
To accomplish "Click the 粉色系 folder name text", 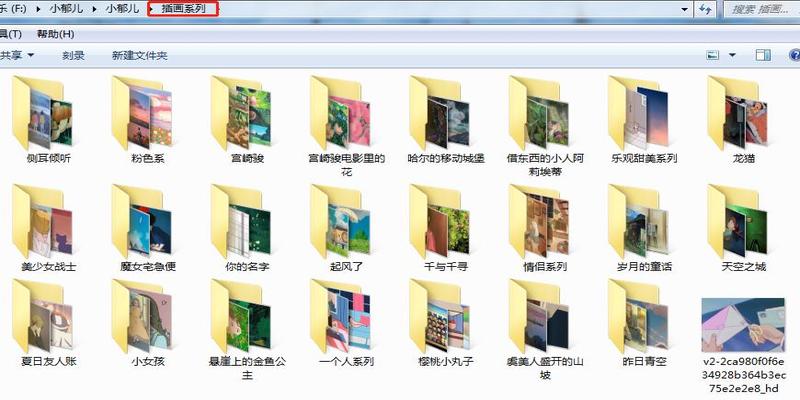I will pyautogui.click(x=148, y=159).
